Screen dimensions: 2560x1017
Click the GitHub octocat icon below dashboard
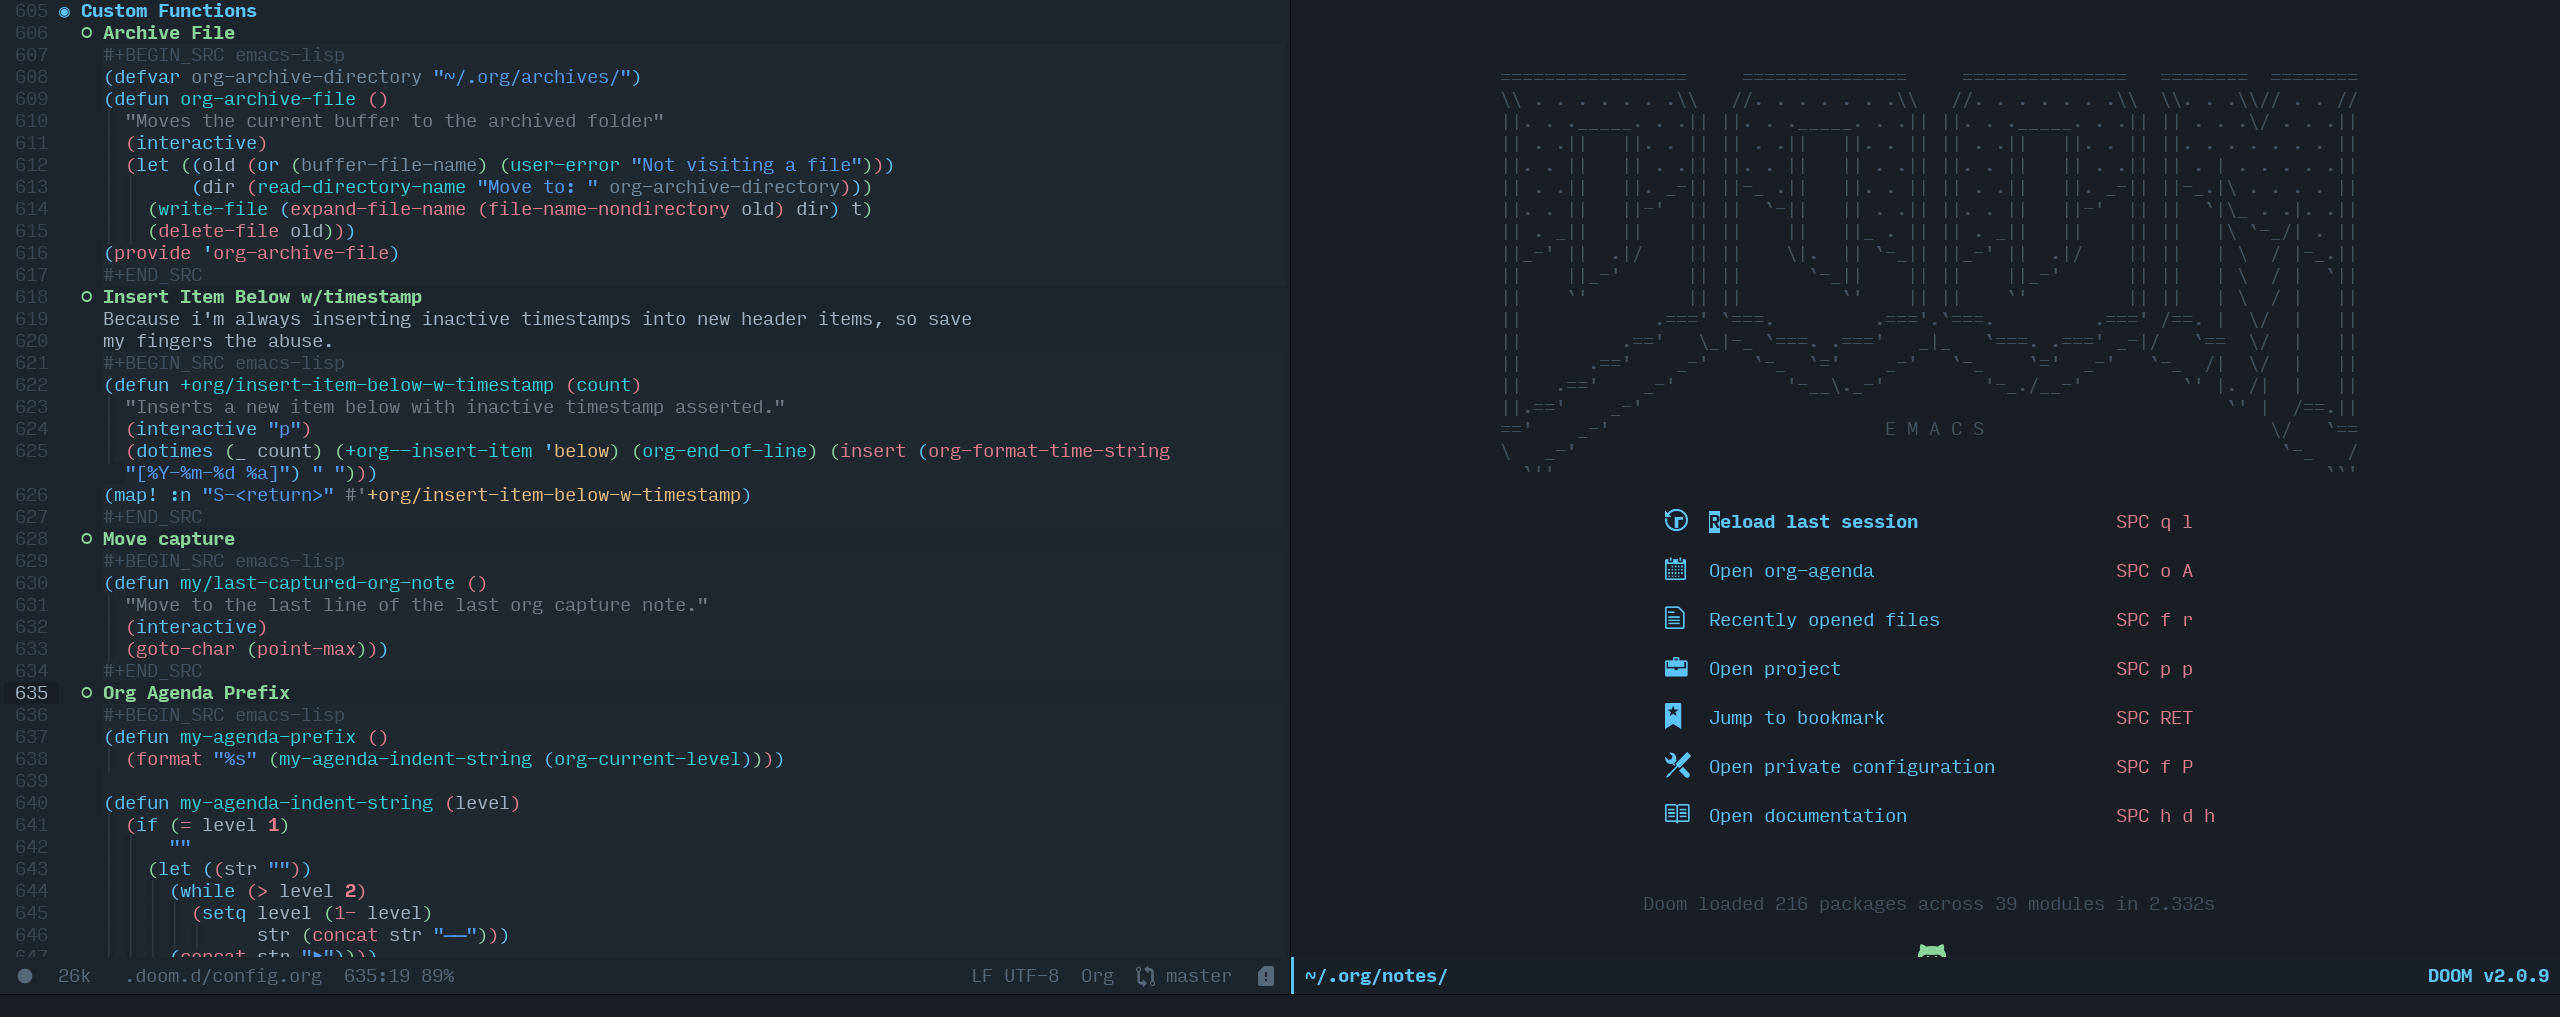pos(1932,950)
